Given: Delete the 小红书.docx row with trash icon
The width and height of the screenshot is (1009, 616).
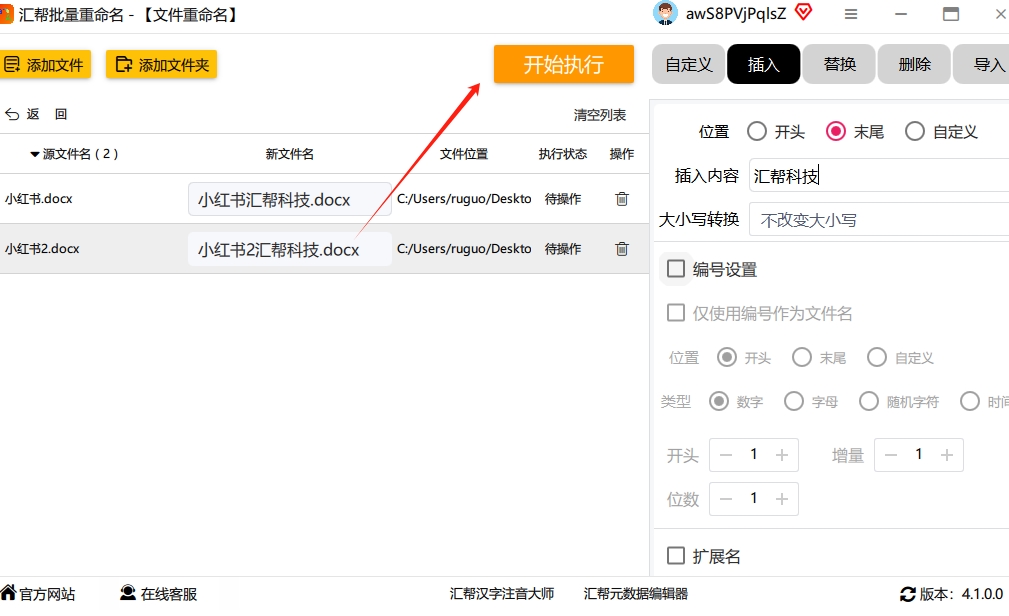Looking at the screenshot, I should (x=622, y=199).
